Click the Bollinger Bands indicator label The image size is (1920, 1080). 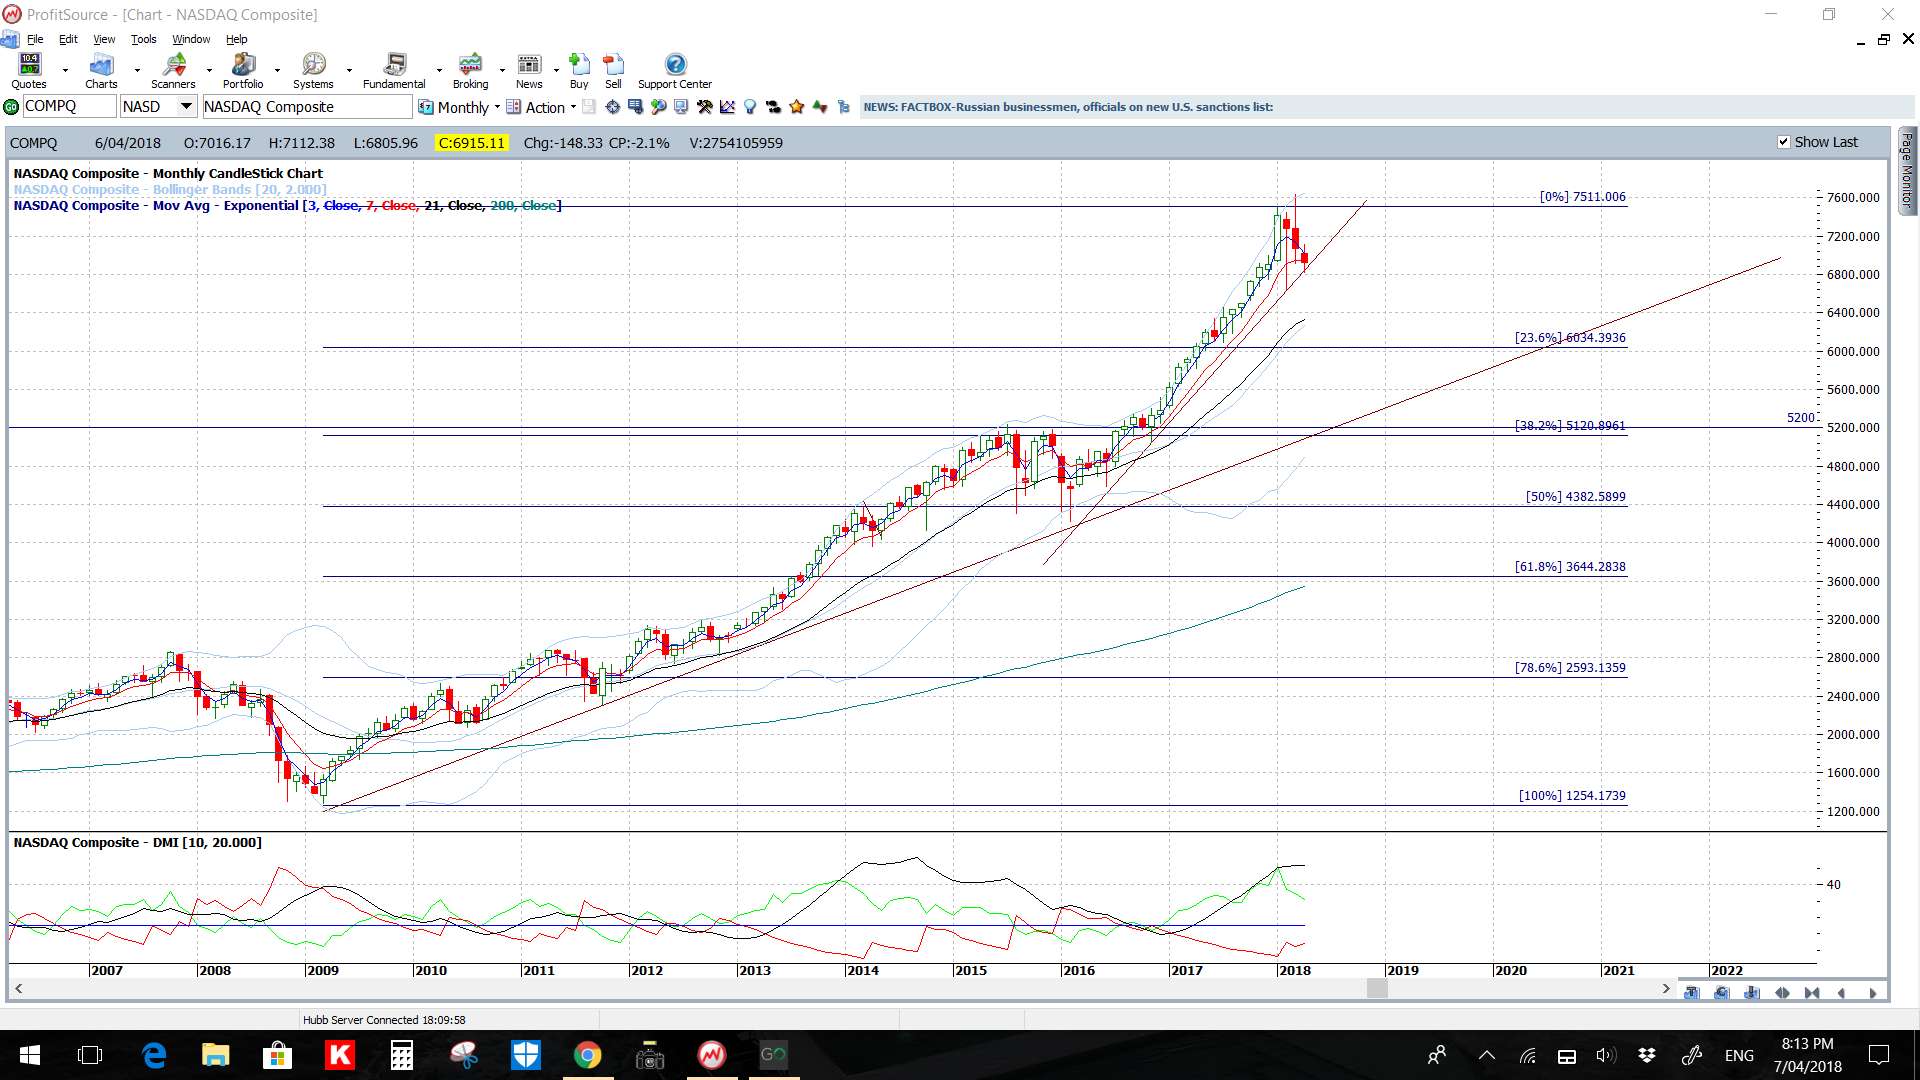click(x=170, y=189)
